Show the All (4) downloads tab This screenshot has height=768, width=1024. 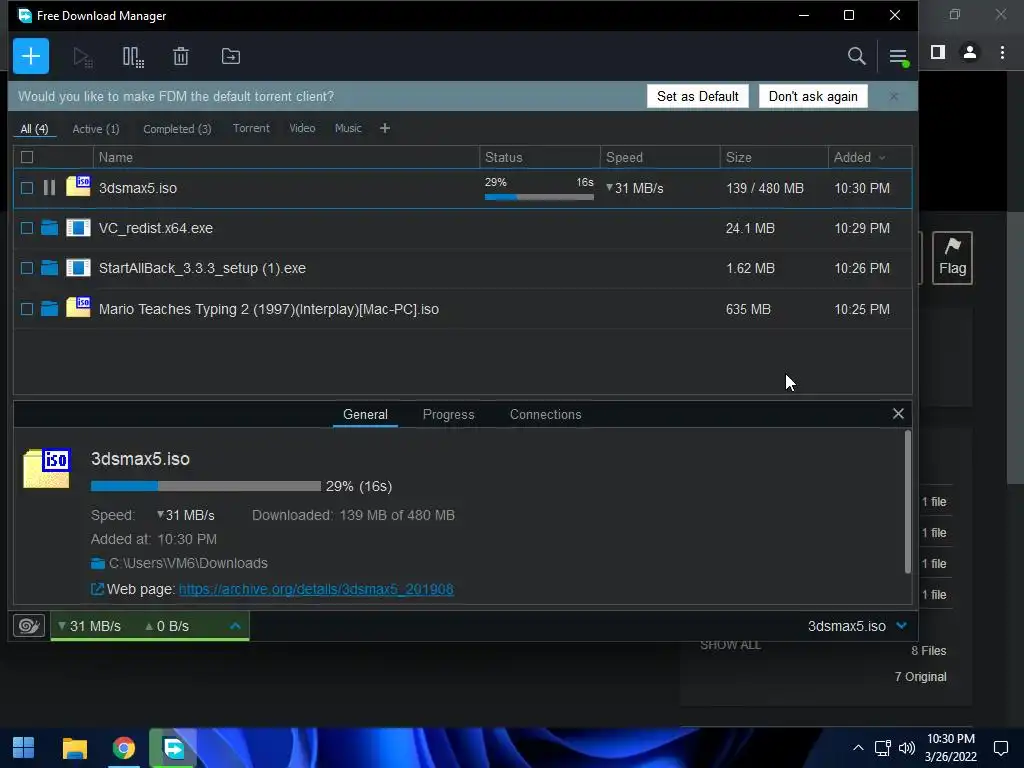click(35, 129)
